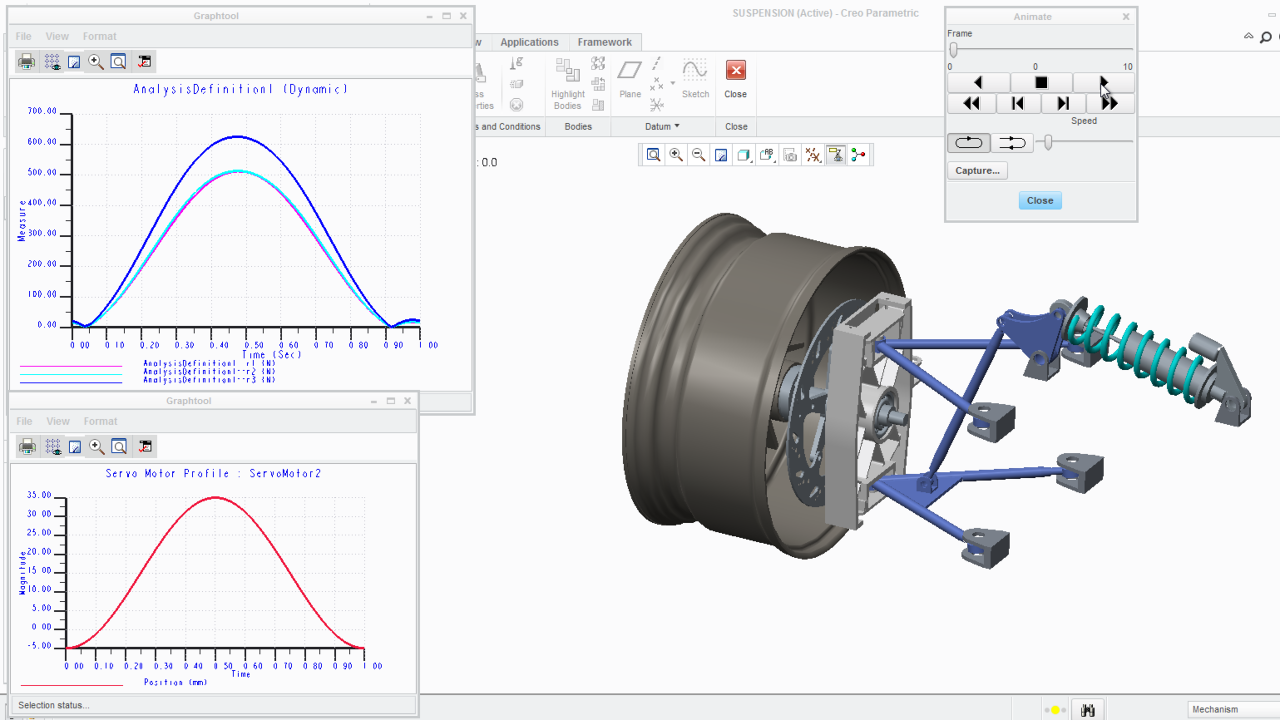Expand the datum Point dropdown arrow
Image resolution: width=1280 pixels, height=720 pixels.
[673, 84]
